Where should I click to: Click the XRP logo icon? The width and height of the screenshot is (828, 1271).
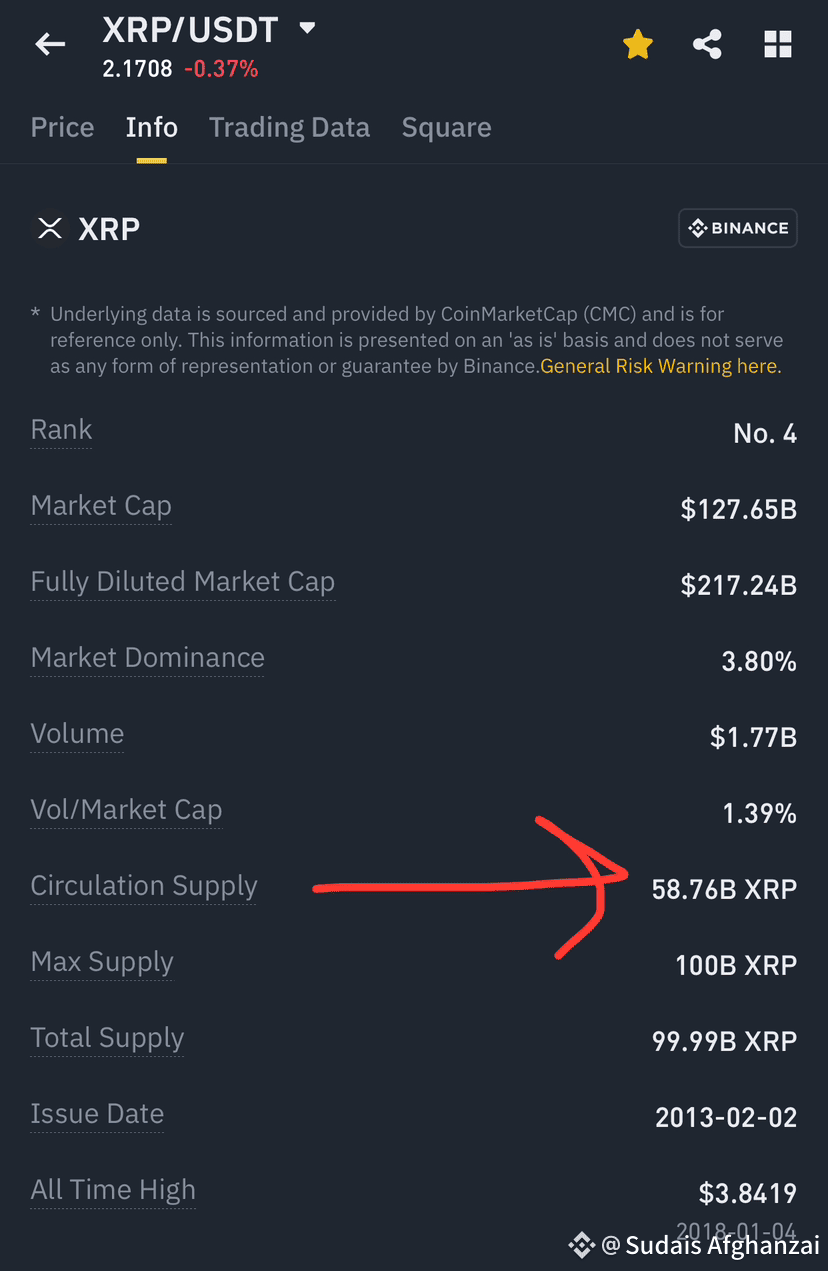[x=49, y=228]
